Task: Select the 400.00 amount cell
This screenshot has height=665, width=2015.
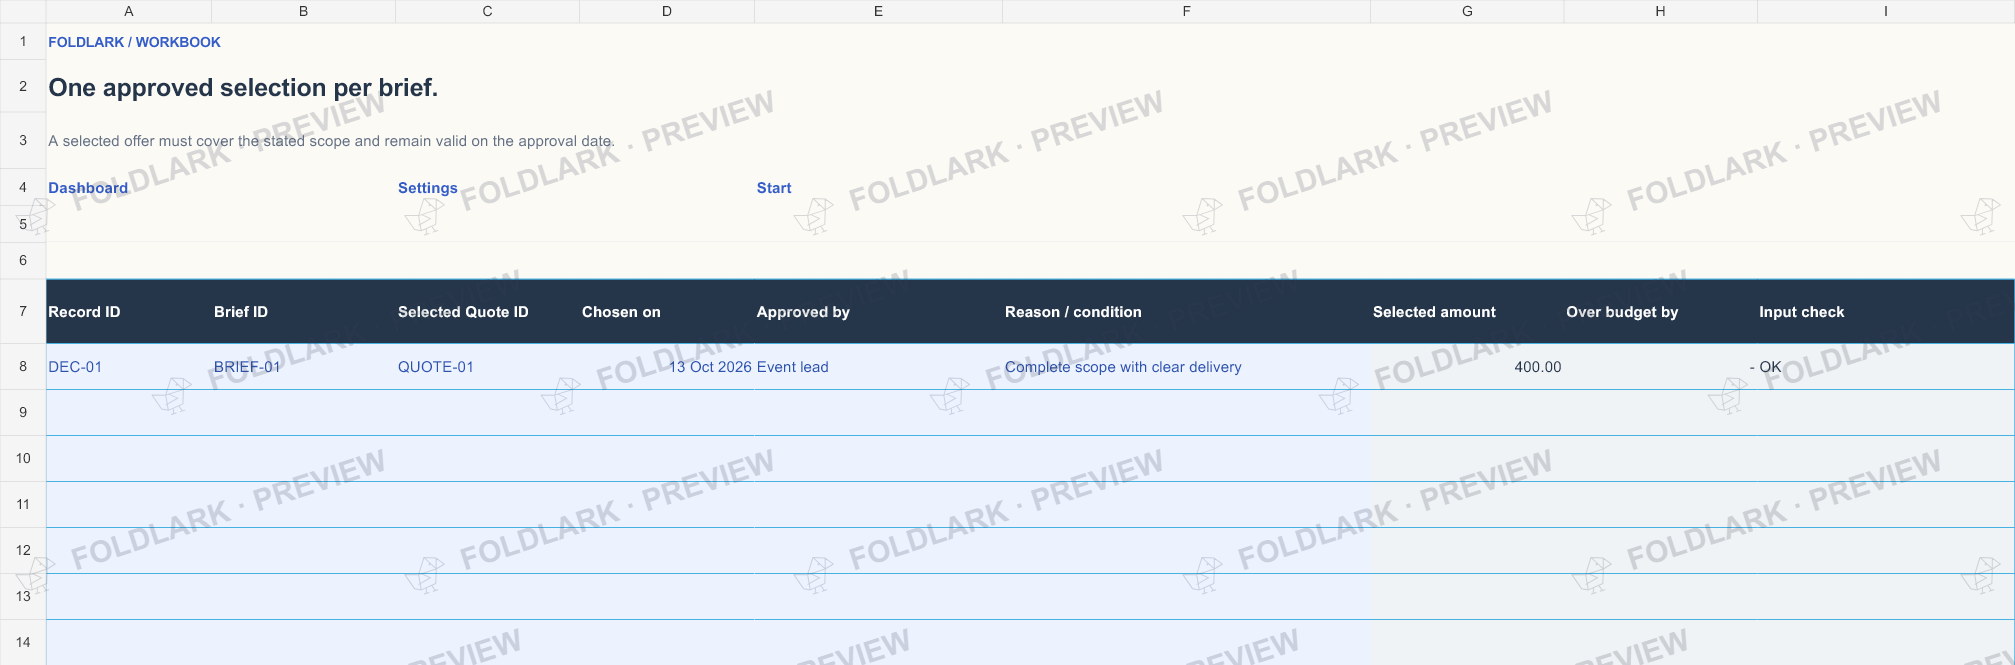Action: coord(1467,367)
